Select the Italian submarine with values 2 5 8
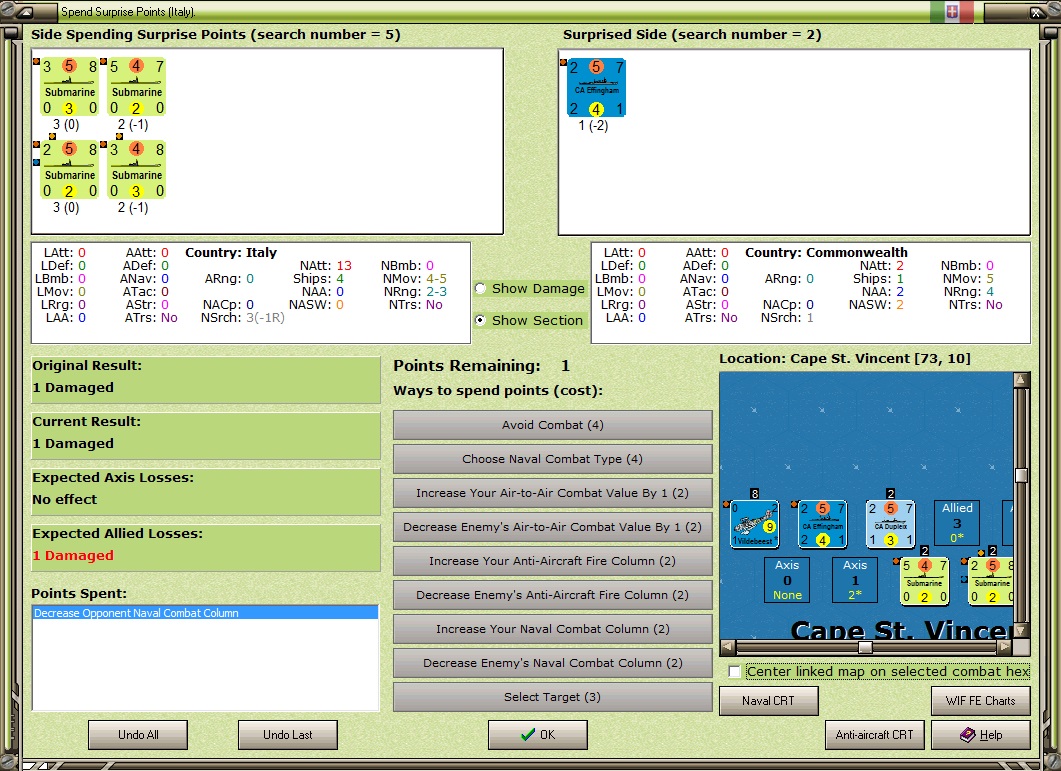1061x771 pixels. [69, 170]
